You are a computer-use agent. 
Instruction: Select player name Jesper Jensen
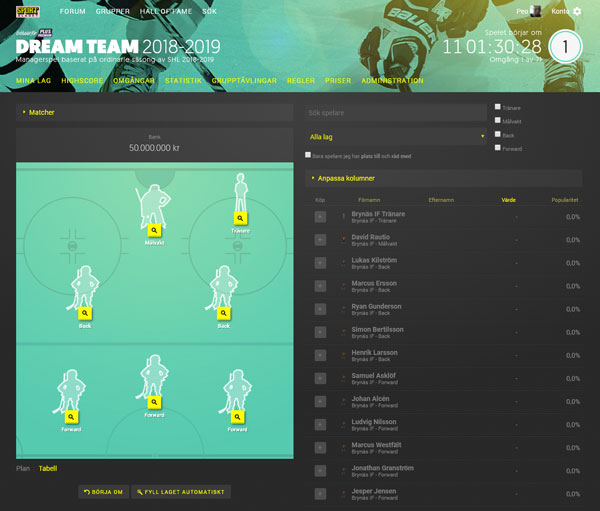[373, 491]
